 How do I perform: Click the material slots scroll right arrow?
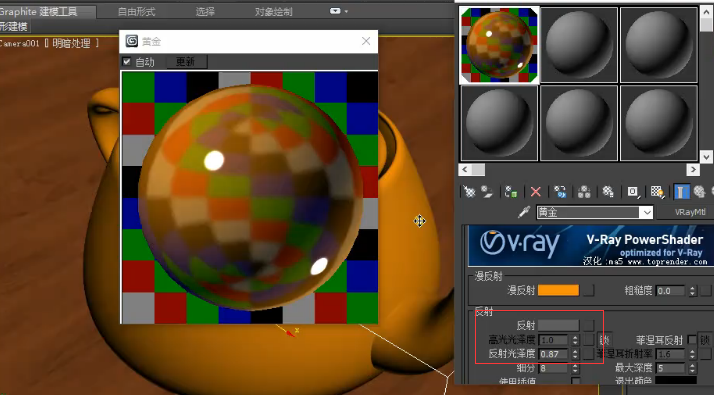693,169
